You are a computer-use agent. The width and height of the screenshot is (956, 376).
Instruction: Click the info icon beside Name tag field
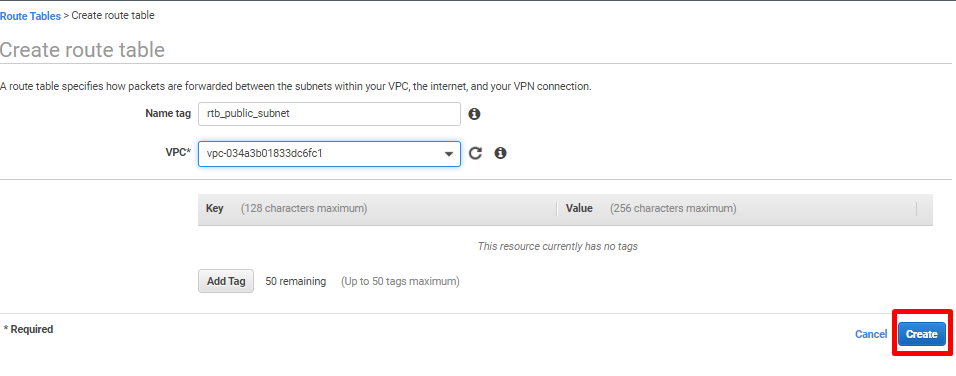click(474, 114)
